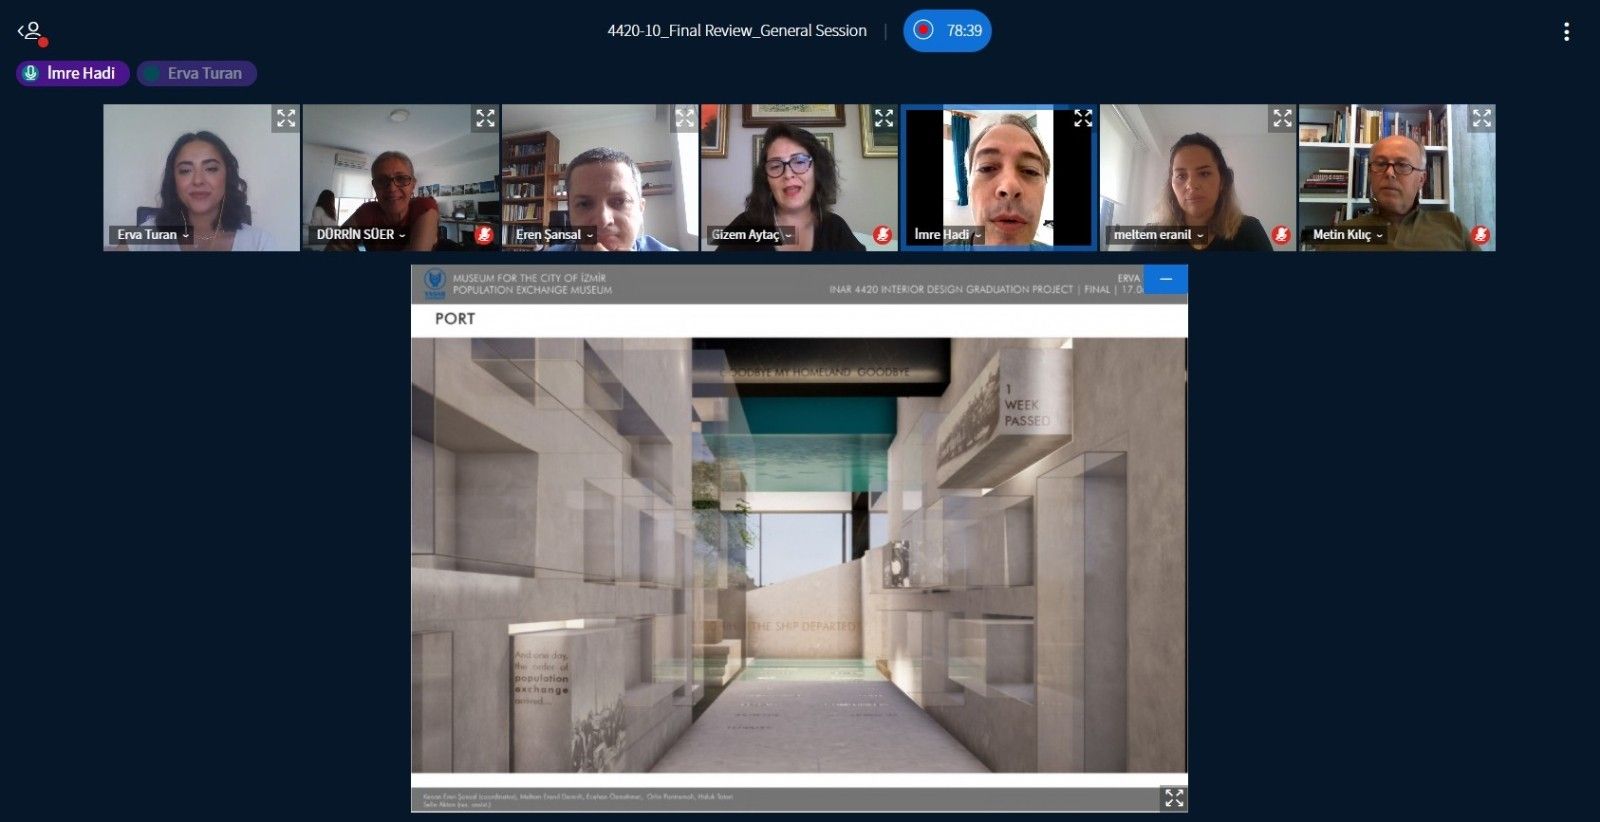Select the Erva Turan speaker pill

click(196, 73)
